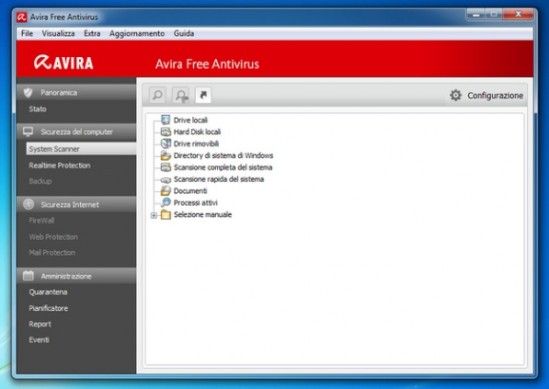
Task: Click the Drive rimovibili icon
Action: click(x=165, y=144)
